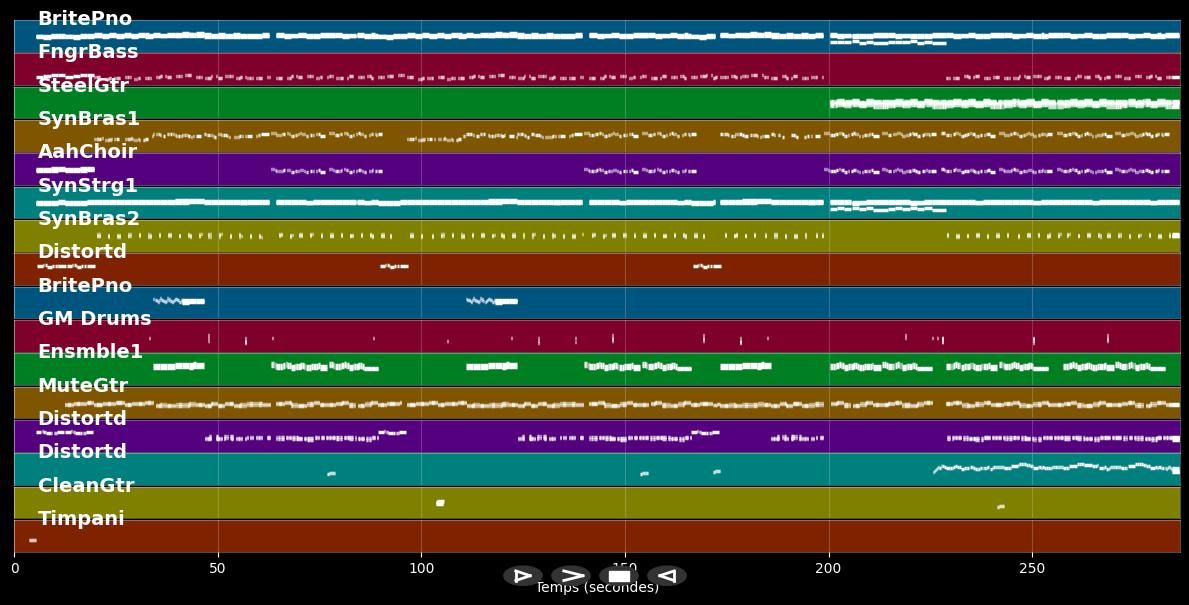This screenshot has width=1189, height=605.
Task: Select the SteelGtr track label
Action: click(83, 86)
